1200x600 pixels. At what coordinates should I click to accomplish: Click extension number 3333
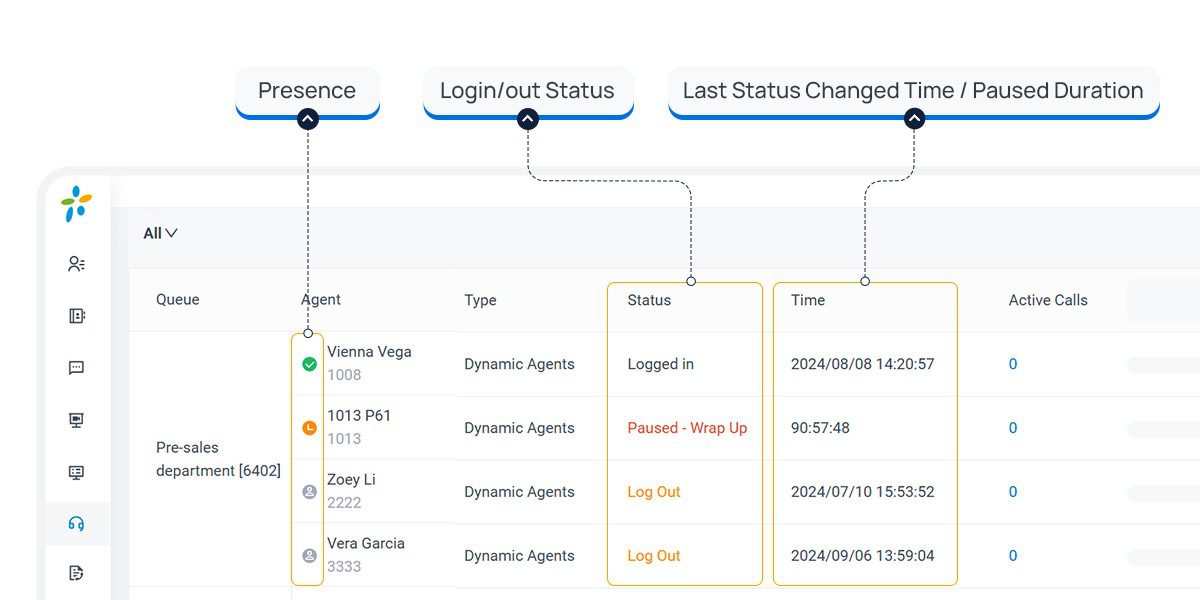[344, 567]
